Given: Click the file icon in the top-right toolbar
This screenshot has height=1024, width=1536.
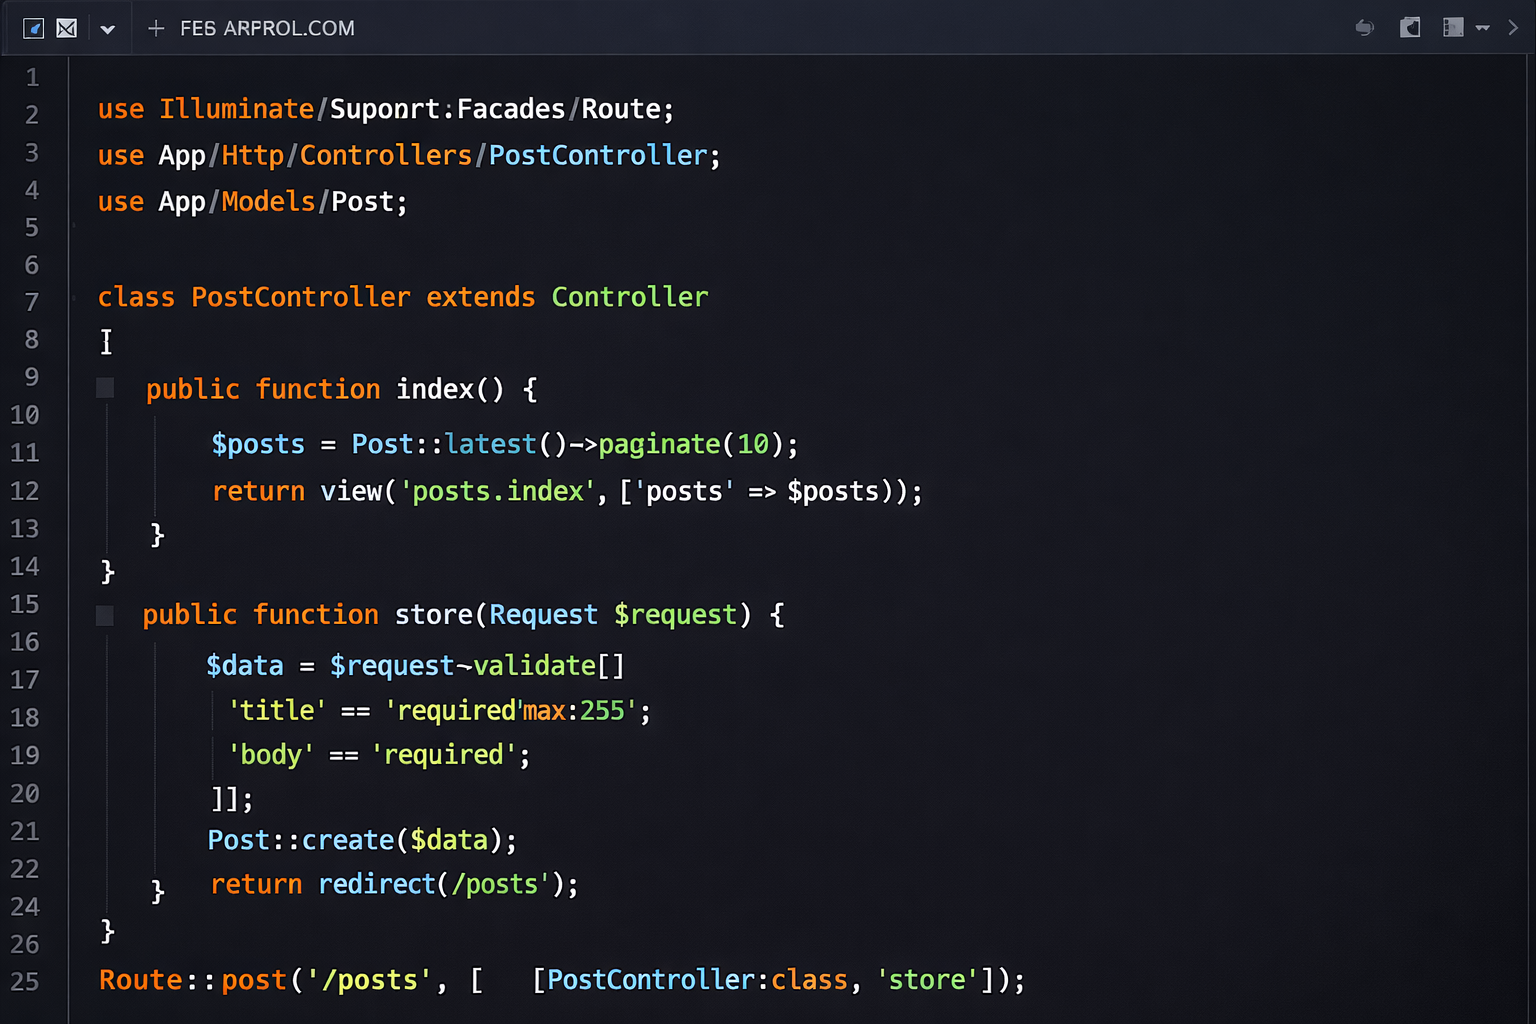Looking at the screenshot, I should 1410,27.
